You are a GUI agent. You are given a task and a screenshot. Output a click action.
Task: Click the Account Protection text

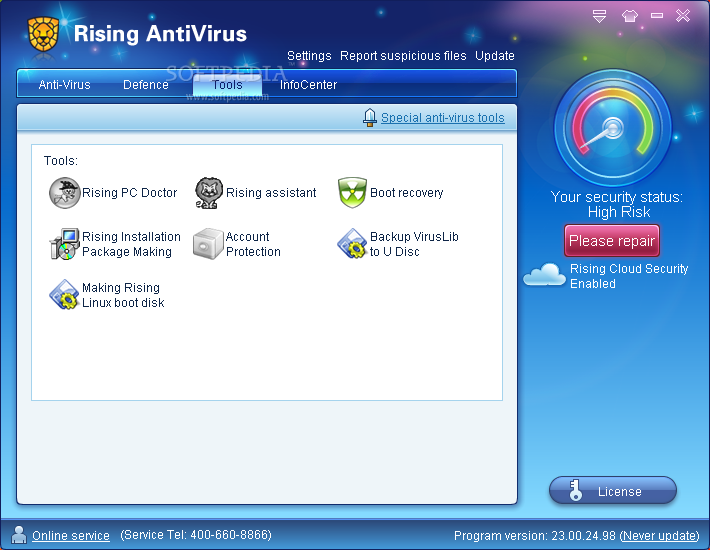(x=253, y=244)
